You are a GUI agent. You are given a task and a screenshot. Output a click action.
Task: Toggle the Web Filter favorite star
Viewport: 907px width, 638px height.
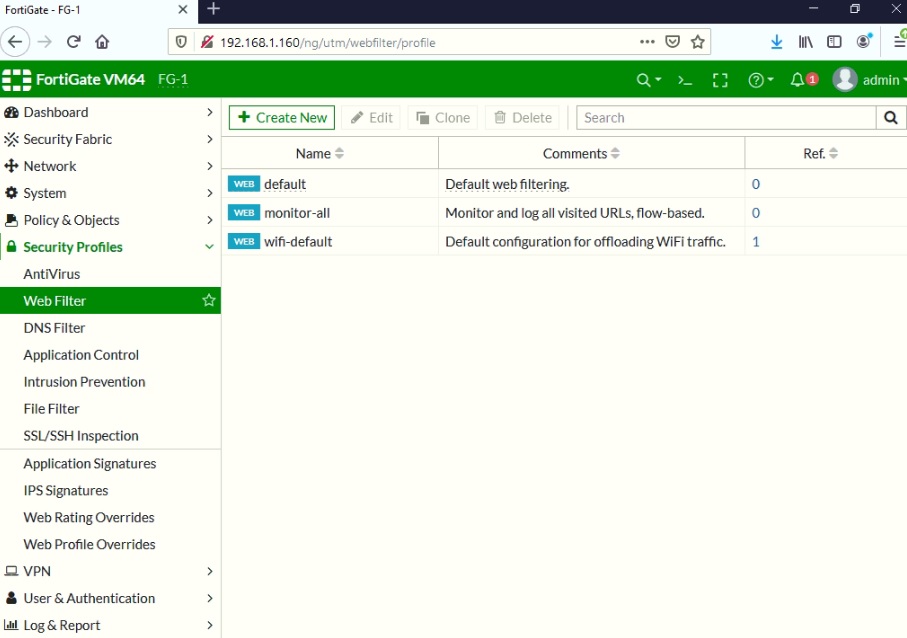[208, 300]
